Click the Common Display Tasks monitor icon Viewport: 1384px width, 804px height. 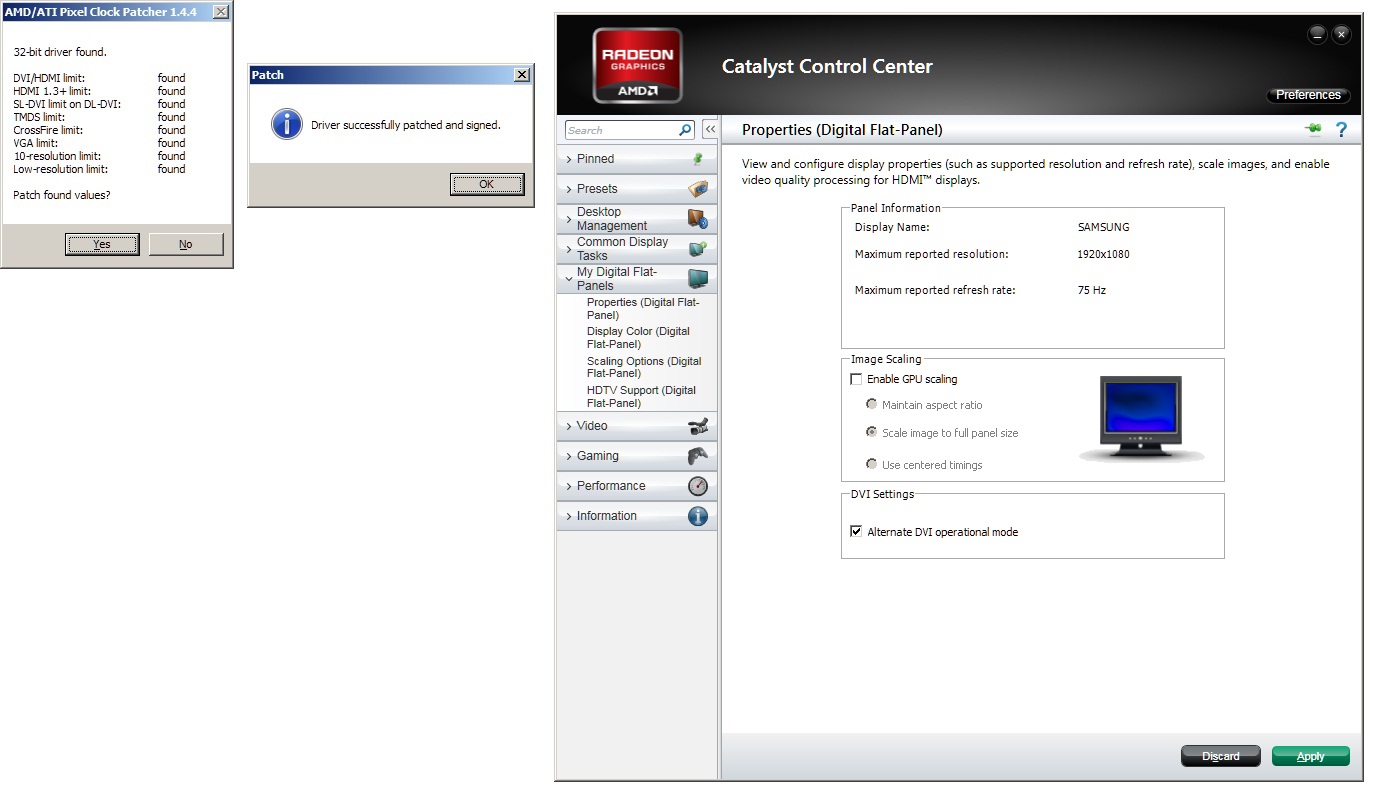698,249
